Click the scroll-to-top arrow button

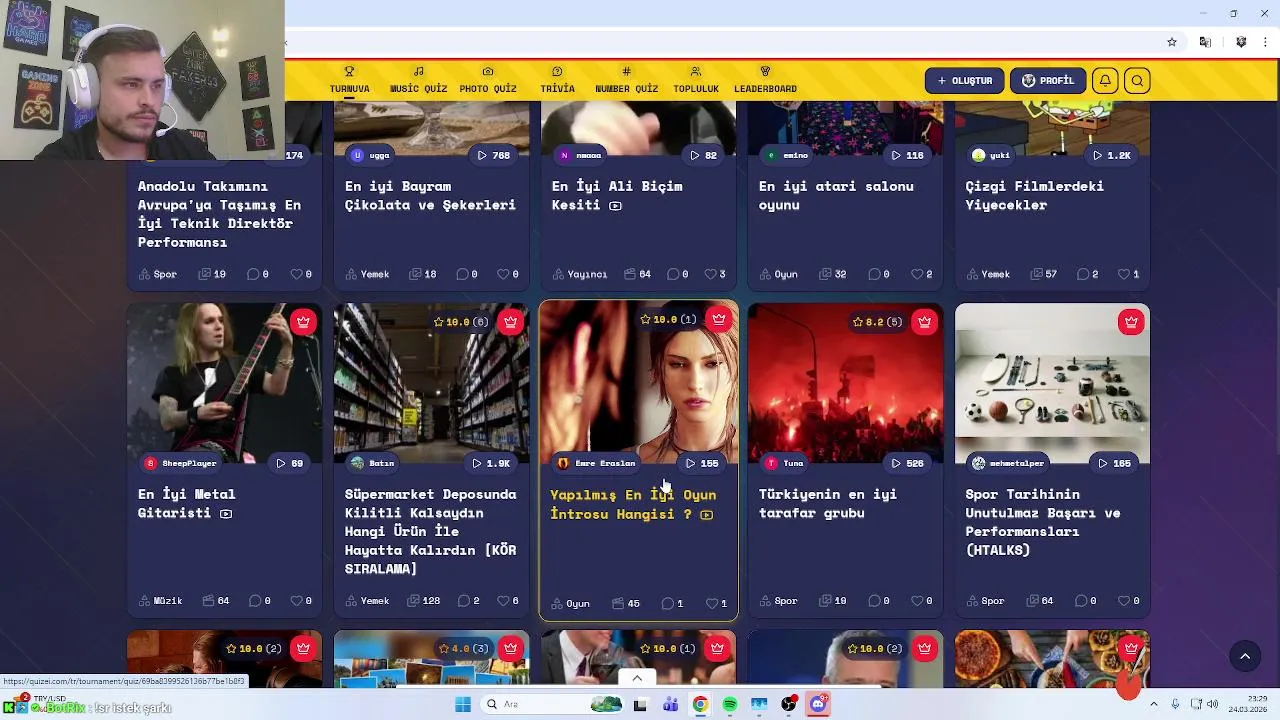pos(1245,656)
